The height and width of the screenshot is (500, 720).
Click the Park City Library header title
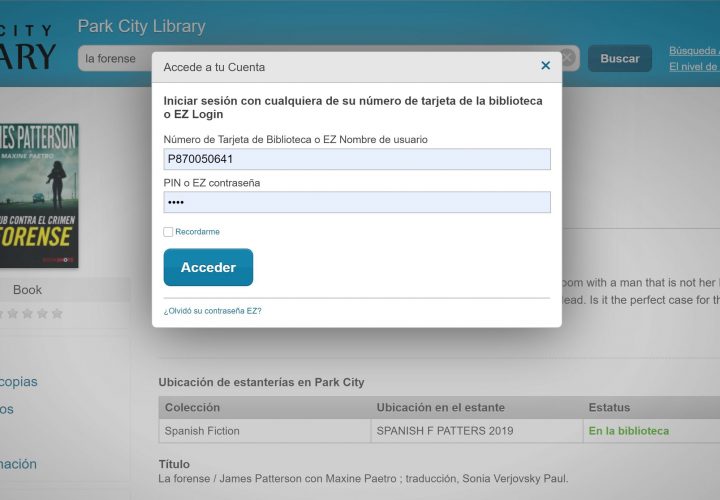tap(141, 26)
